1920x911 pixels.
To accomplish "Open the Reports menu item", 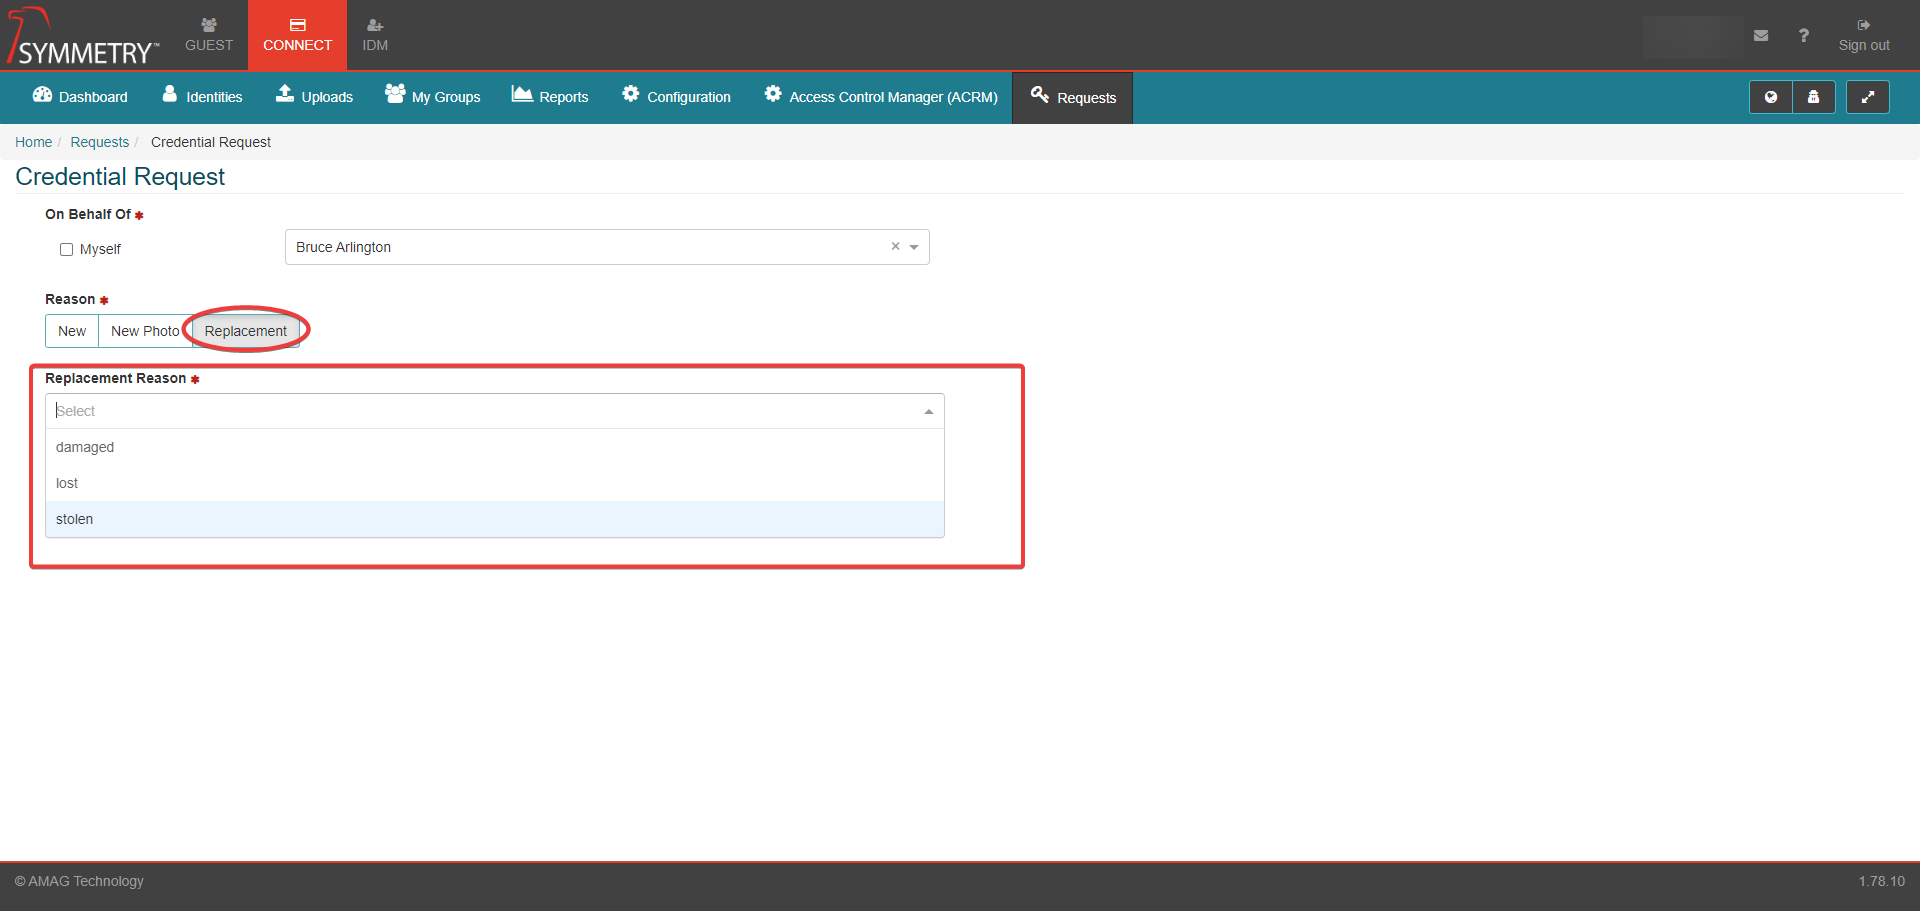I will 550,97.
